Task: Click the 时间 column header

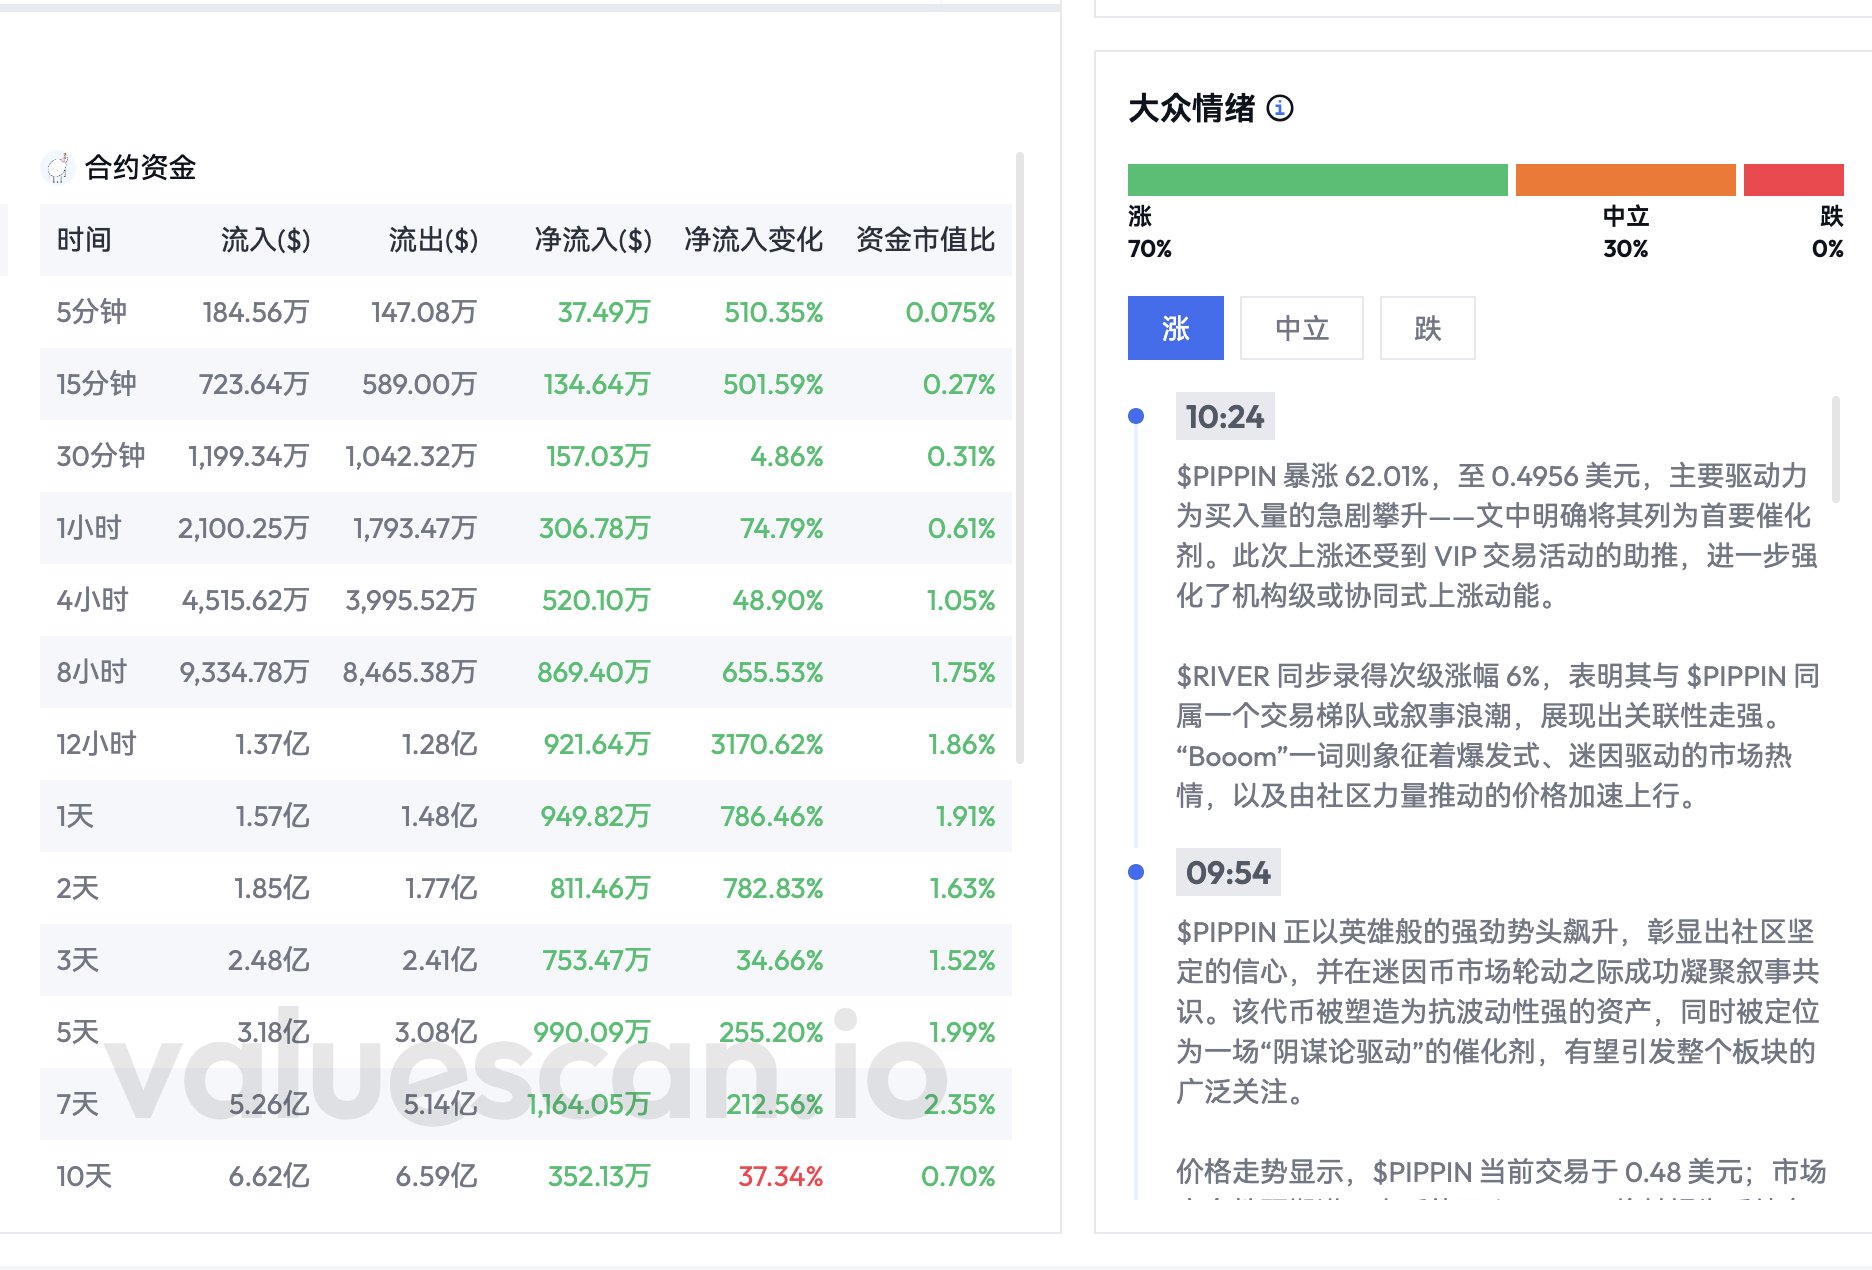Action: tap(84, 240)
